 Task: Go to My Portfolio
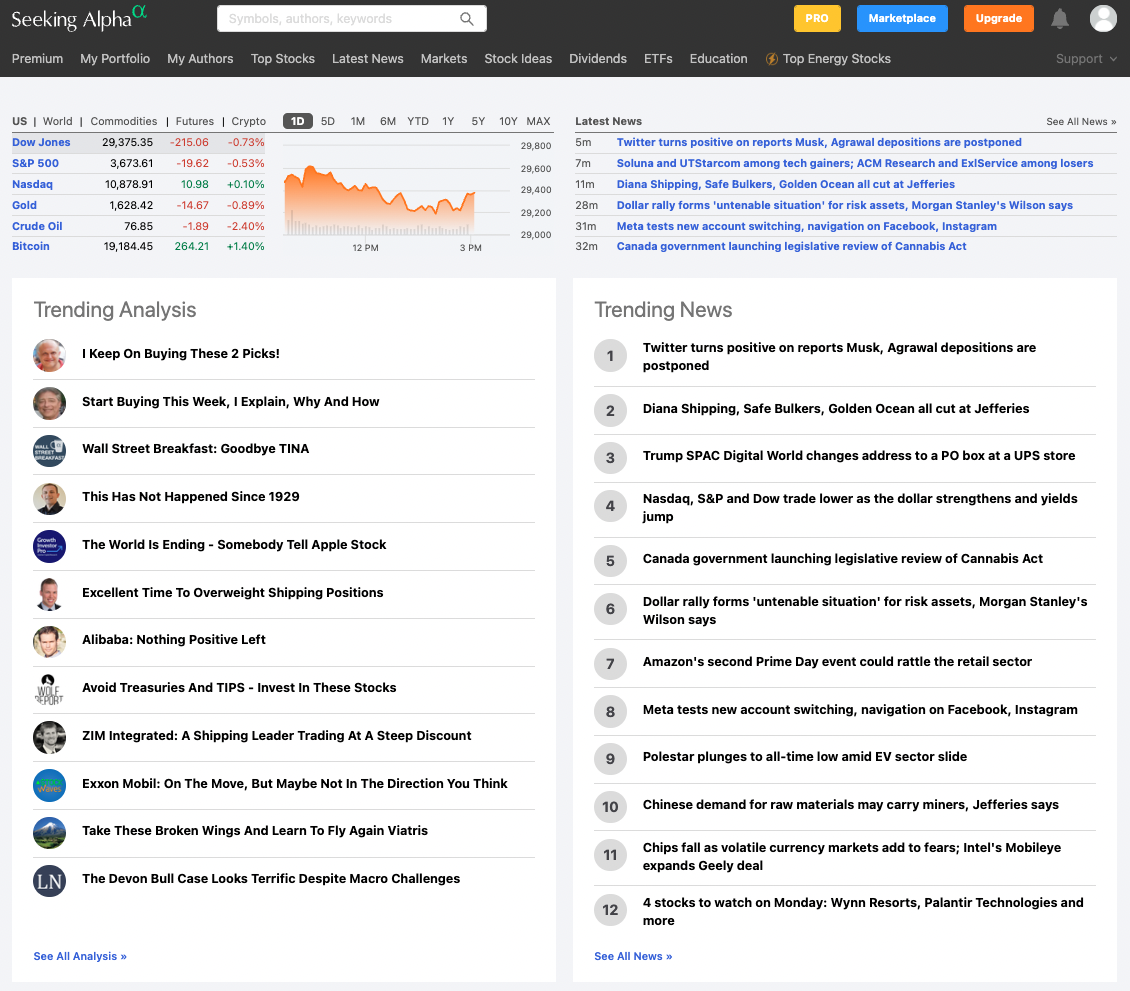[115, 59]
